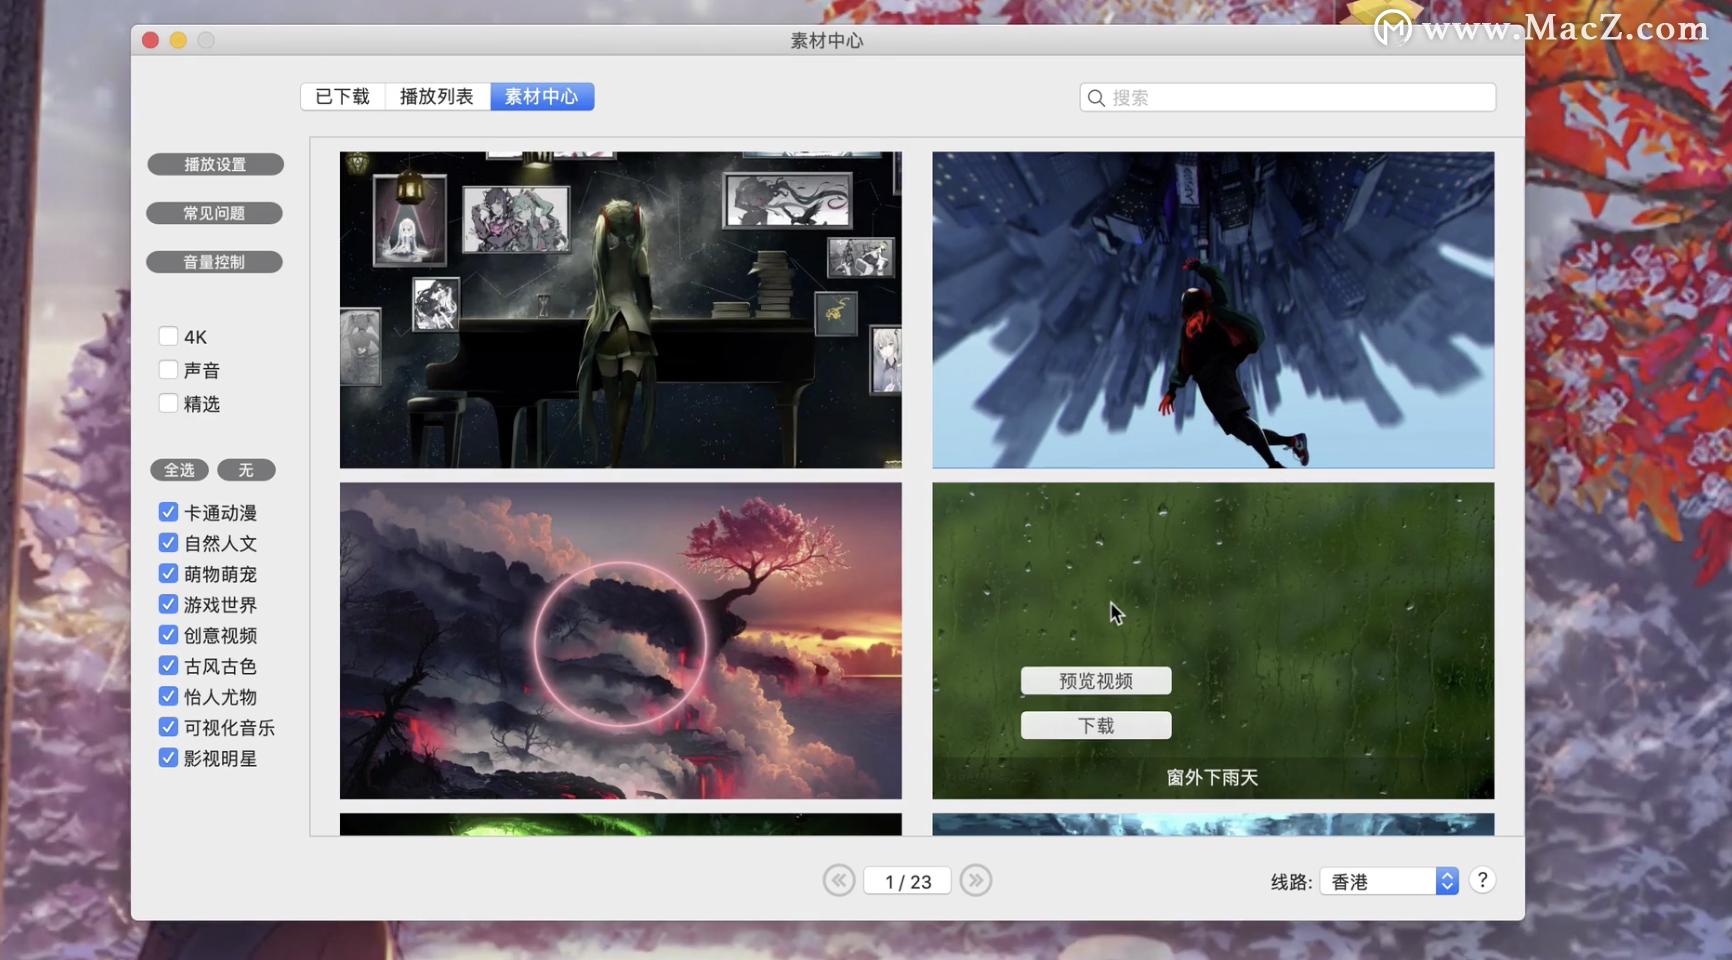Open 播放设置 settings
The width and height of the screenshot is (1732, 960).
pyautogui.click(x=215, y=164)
